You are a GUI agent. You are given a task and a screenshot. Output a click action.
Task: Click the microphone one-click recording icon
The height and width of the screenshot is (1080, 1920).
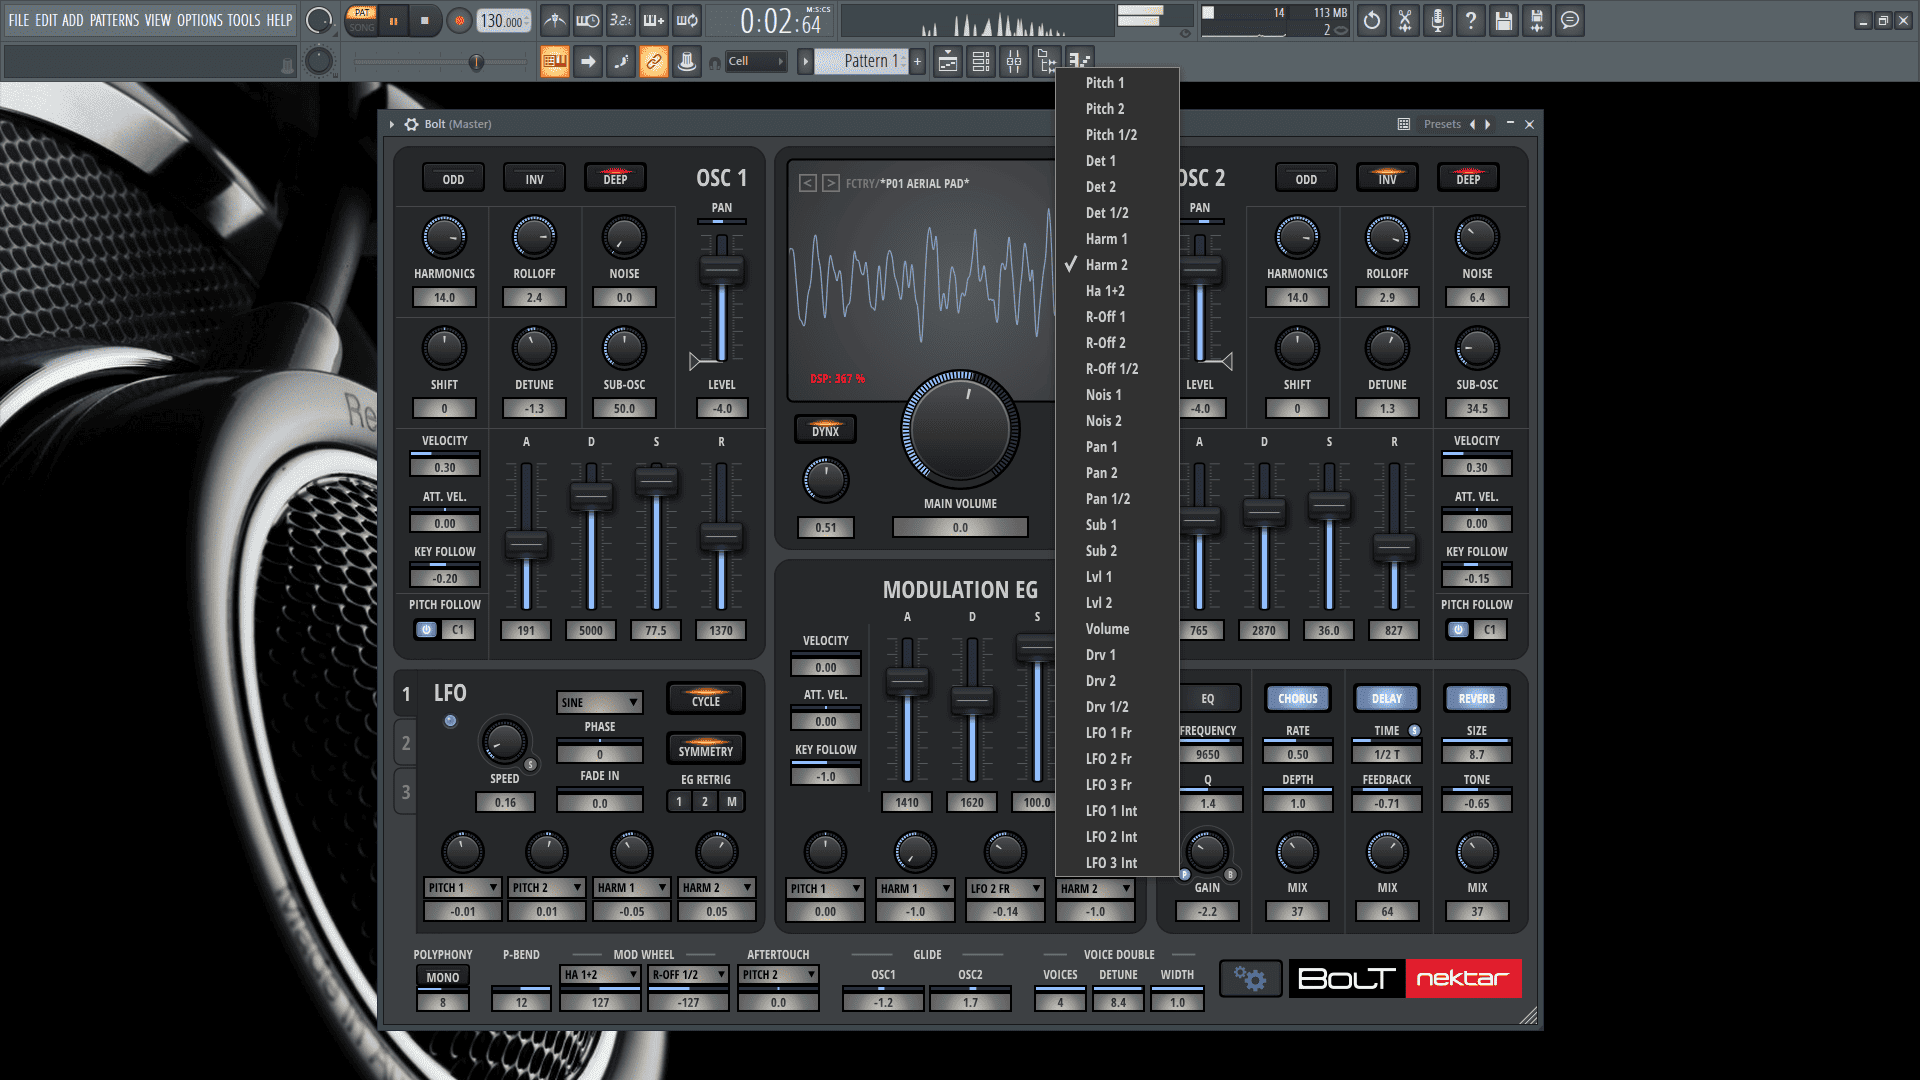coord(1438,20)
